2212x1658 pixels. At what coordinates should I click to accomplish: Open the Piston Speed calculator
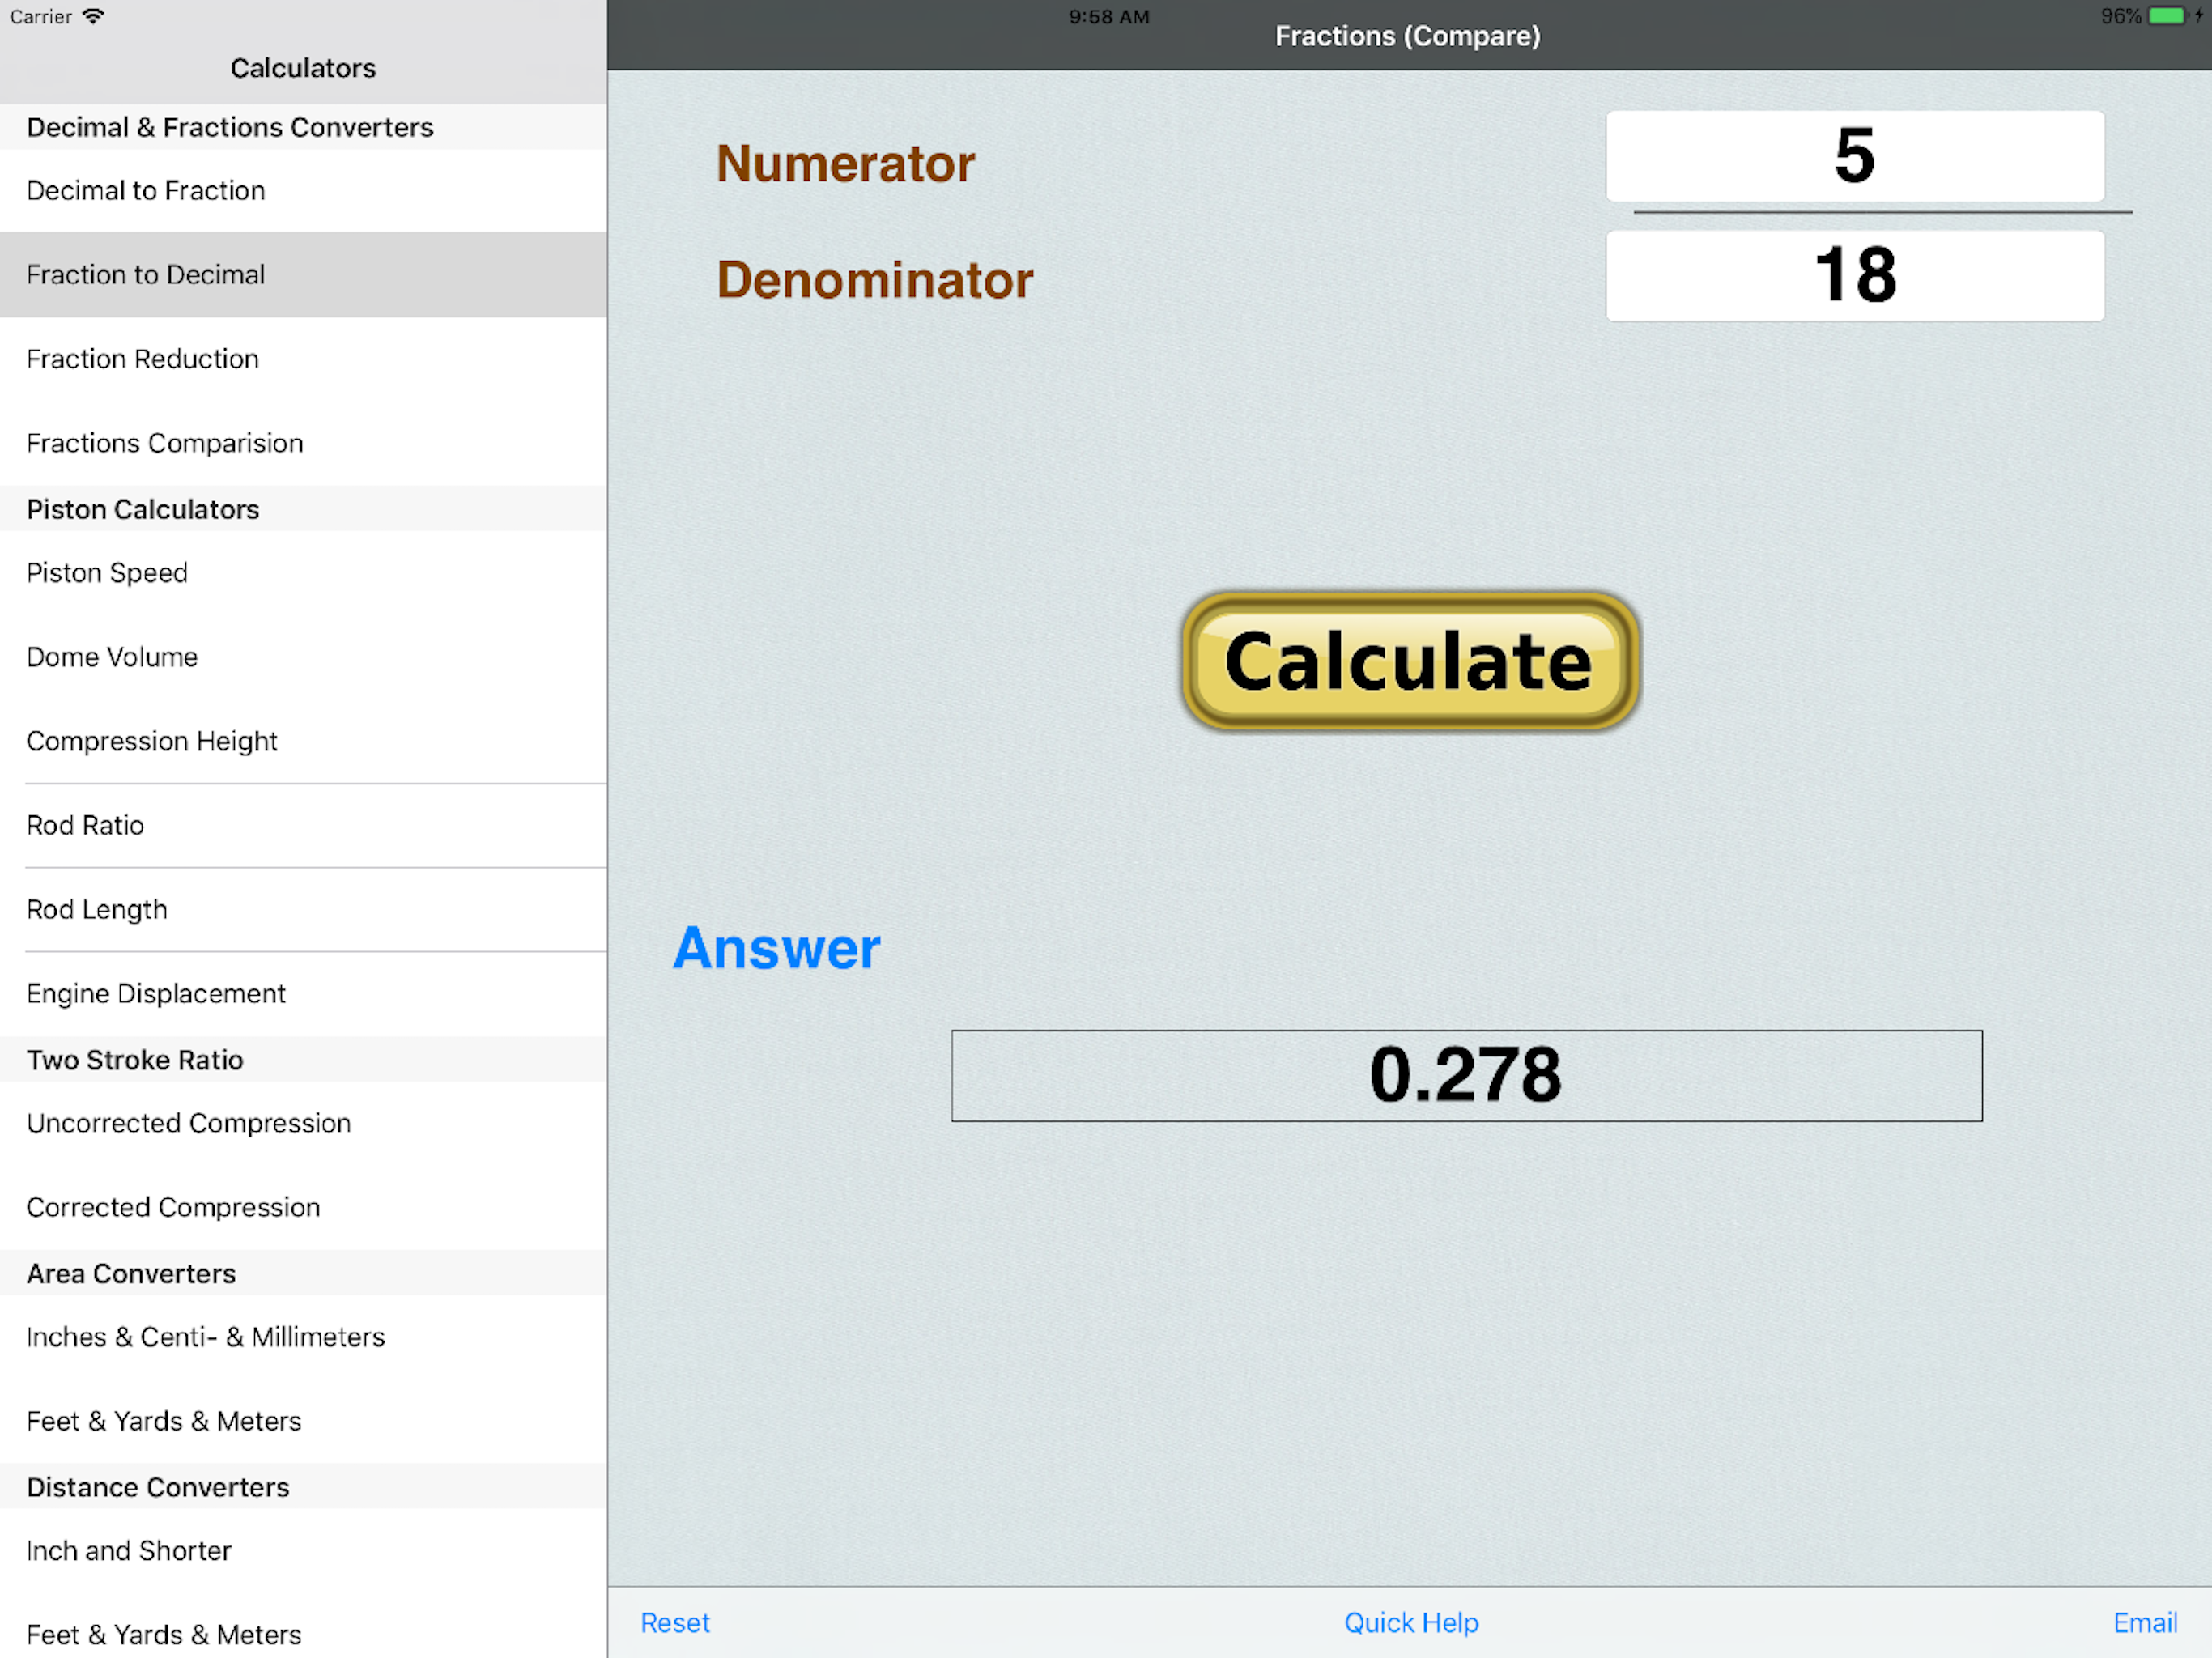[x=107, y=573]
